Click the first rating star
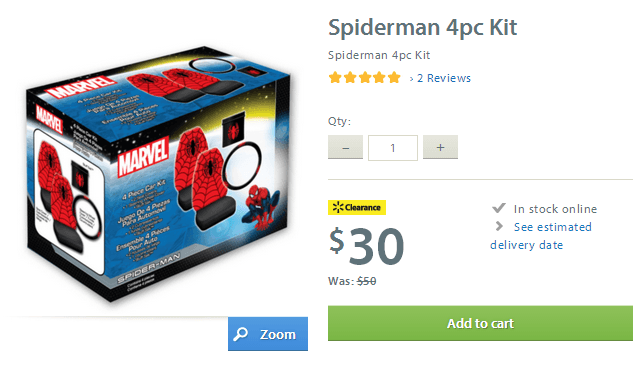Image resolution: width=640 pixels, height=365 pixels. [335, 78]
